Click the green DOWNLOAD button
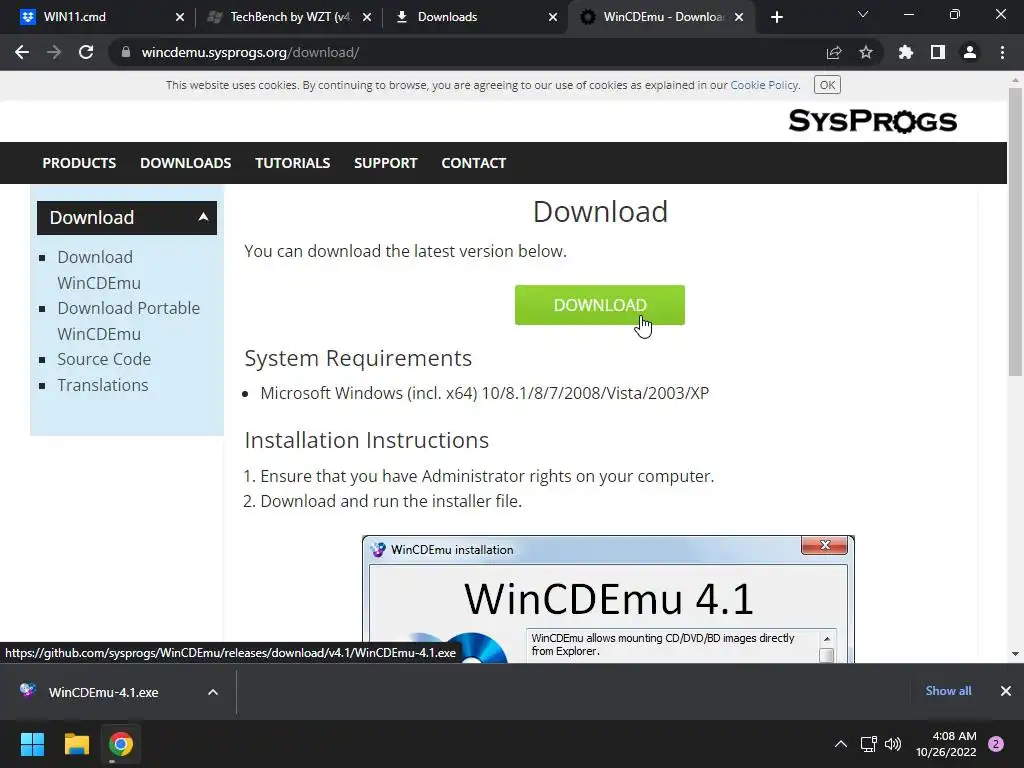Image resolution: width=1024 pixels, height=768 pixels. click(600, 305)
